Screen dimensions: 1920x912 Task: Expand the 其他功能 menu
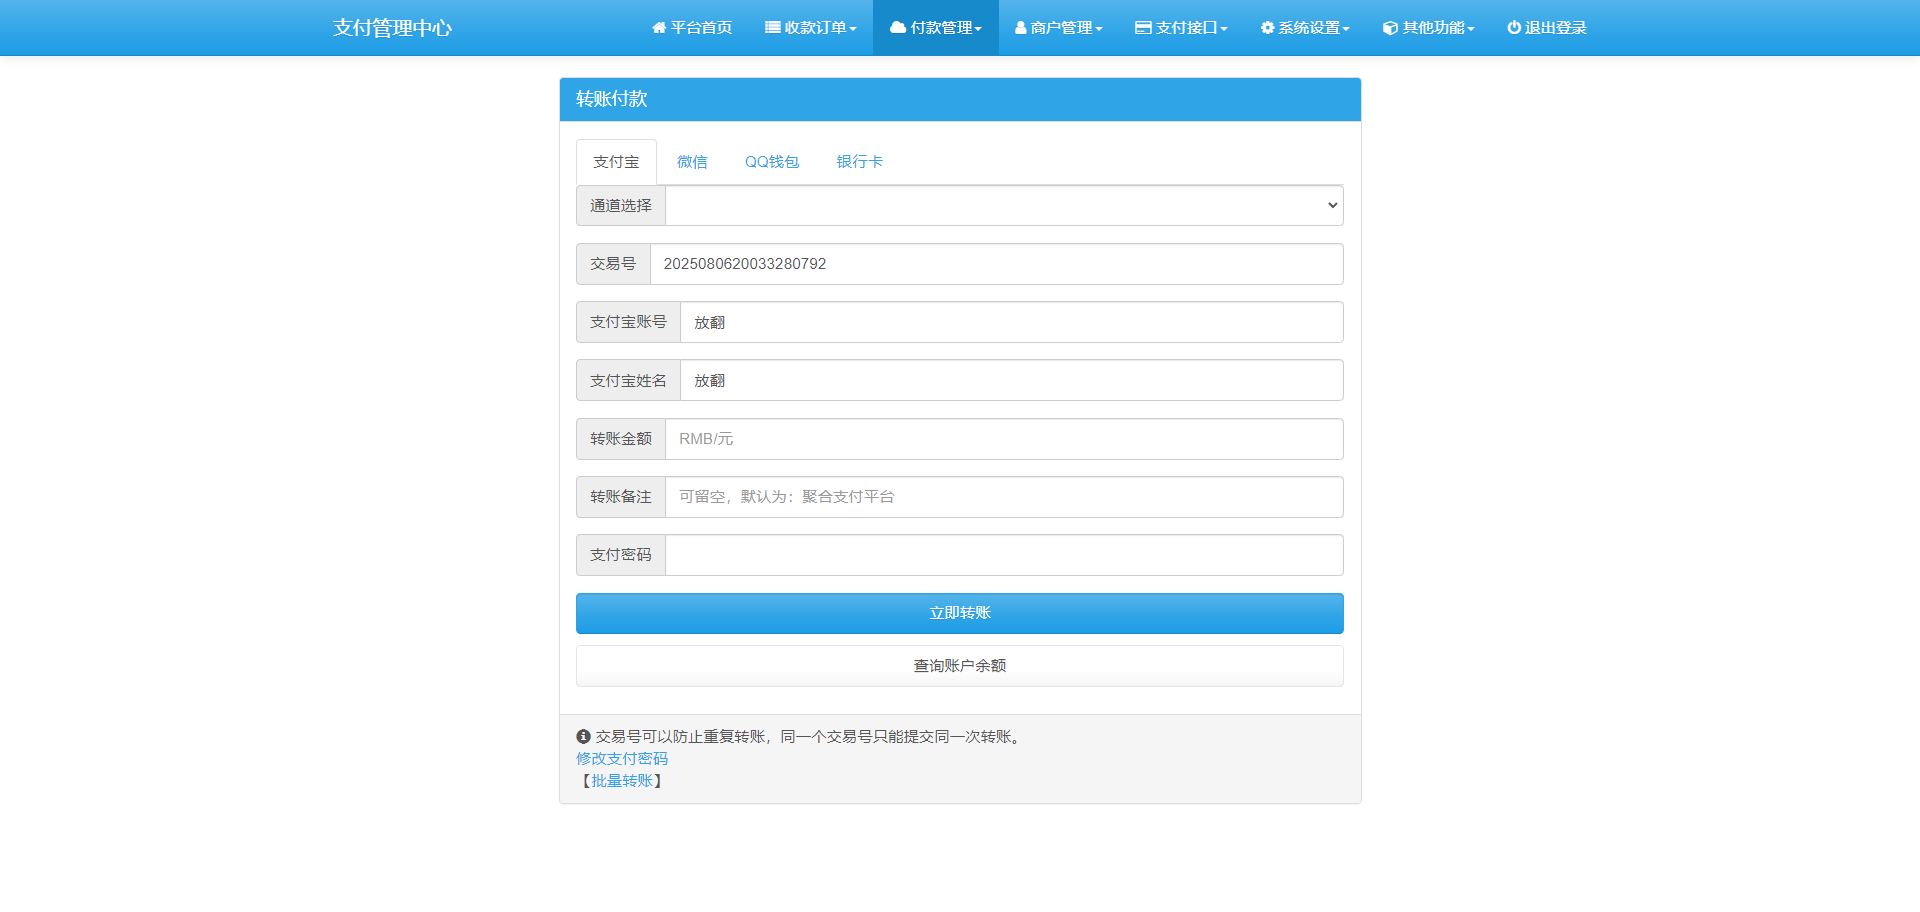(x=1428, y=27)
